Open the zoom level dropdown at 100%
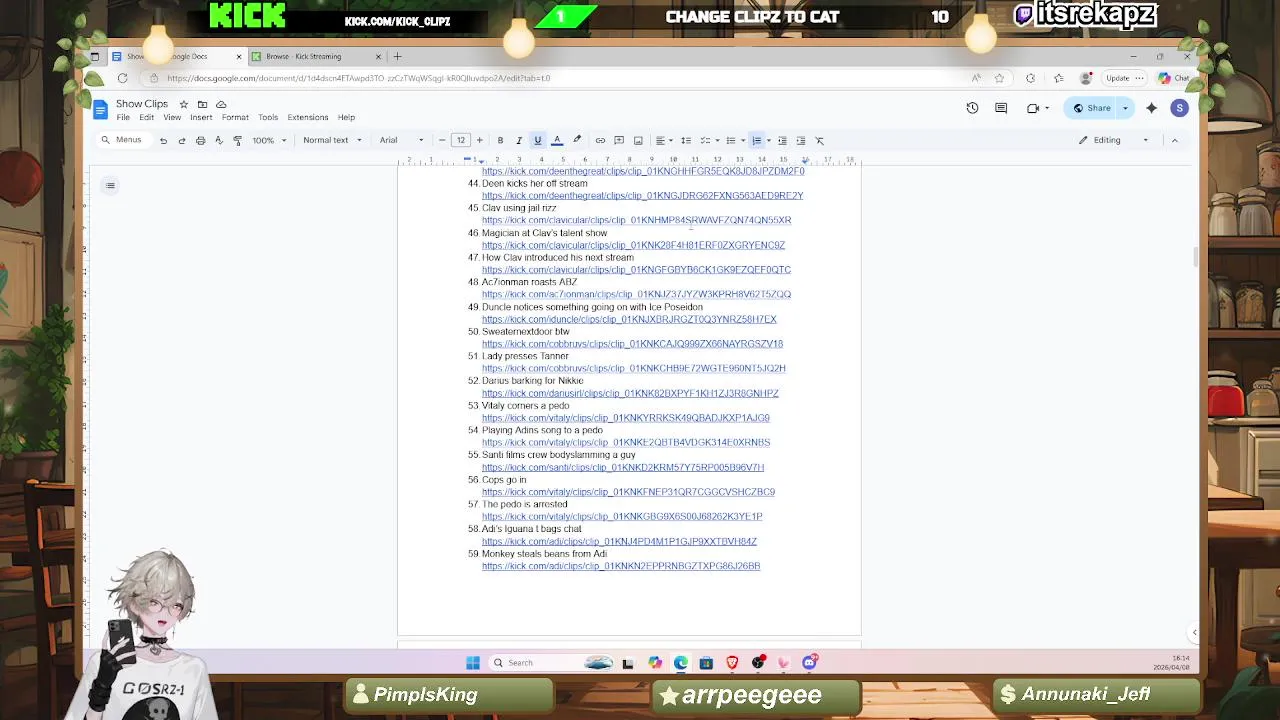 (269, 140)
